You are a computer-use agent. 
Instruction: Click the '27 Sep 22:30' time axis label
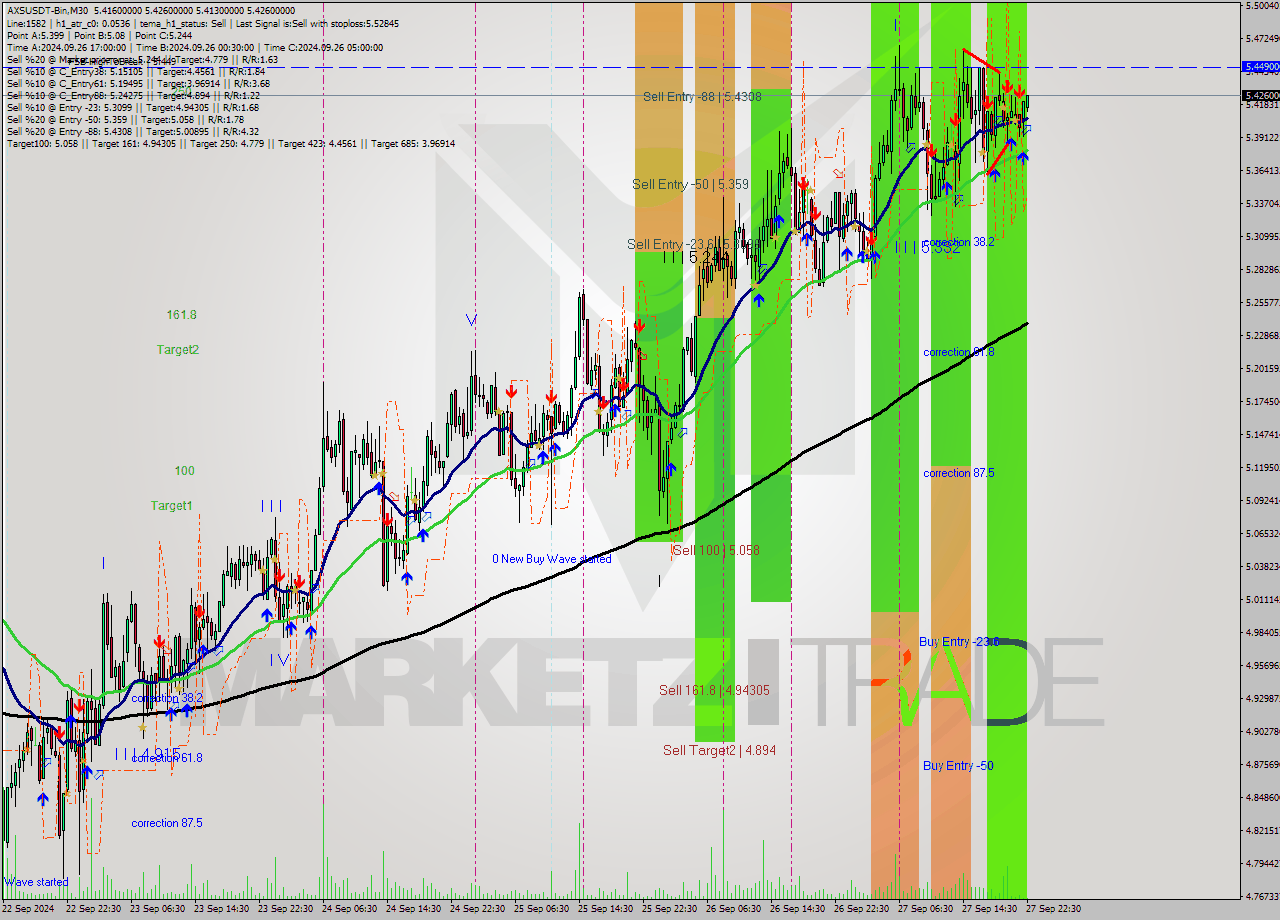click(x=1054, y=909)
